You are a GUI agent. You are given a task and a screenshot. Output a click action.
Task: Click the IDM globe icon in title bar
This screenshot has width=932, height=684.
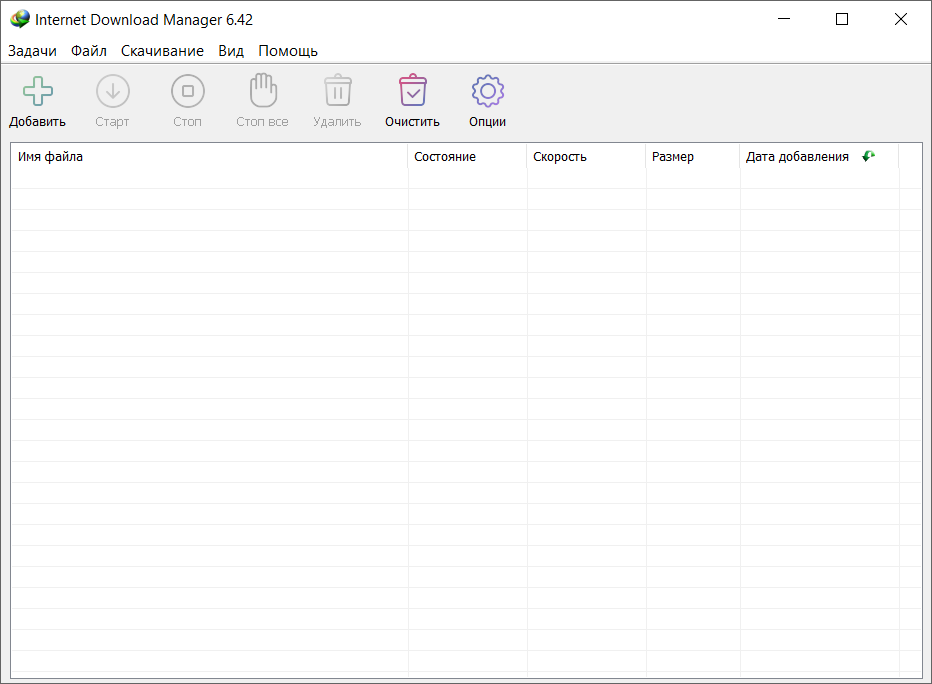coord(20,19)
